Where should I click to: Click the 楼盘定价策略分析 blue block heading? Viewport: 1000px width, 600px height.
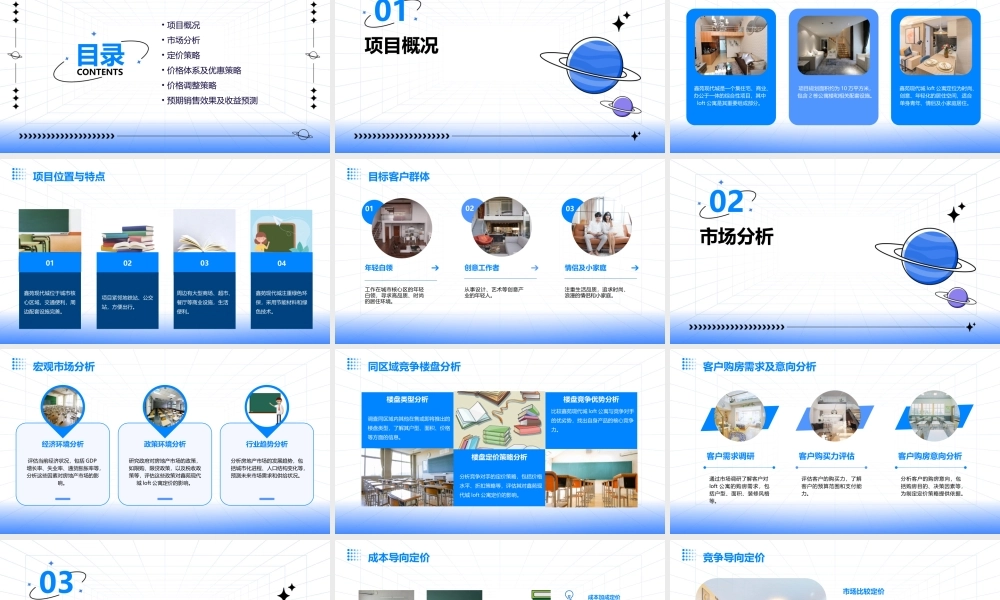499,457
